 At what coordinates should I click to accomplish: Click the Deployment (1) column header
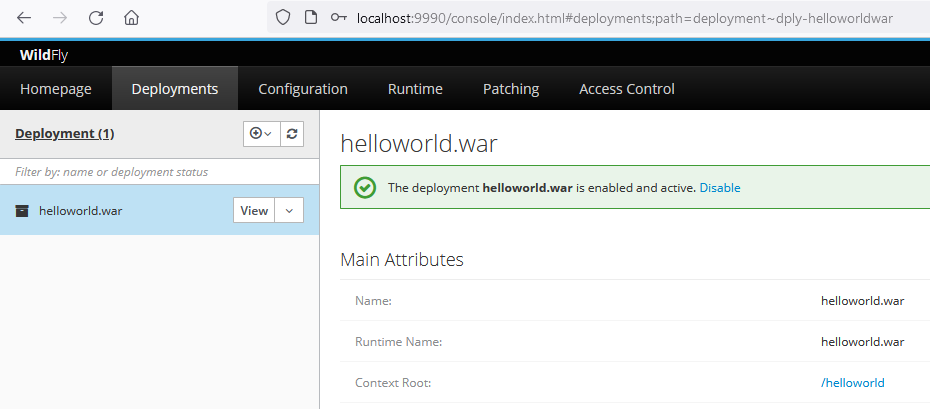pyautogui.click(x=65, y=134)
